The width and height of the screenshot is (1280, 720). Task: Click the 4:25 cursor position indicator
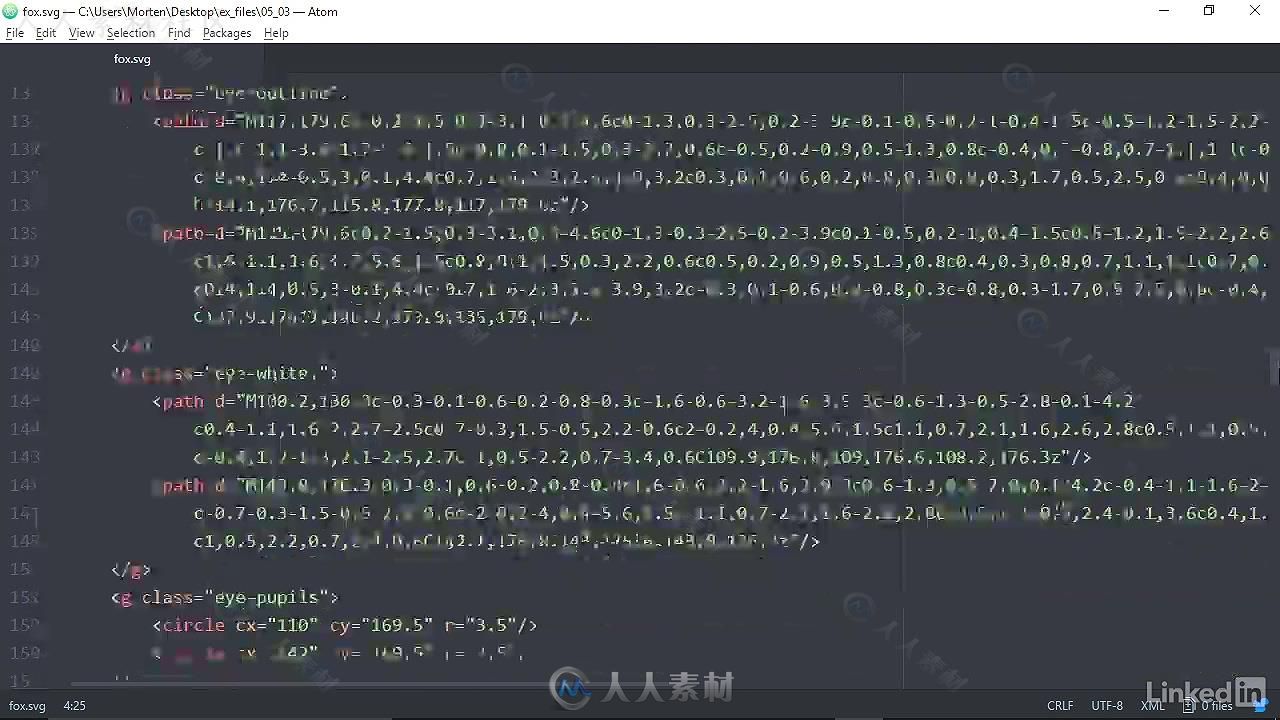[74, 705]
